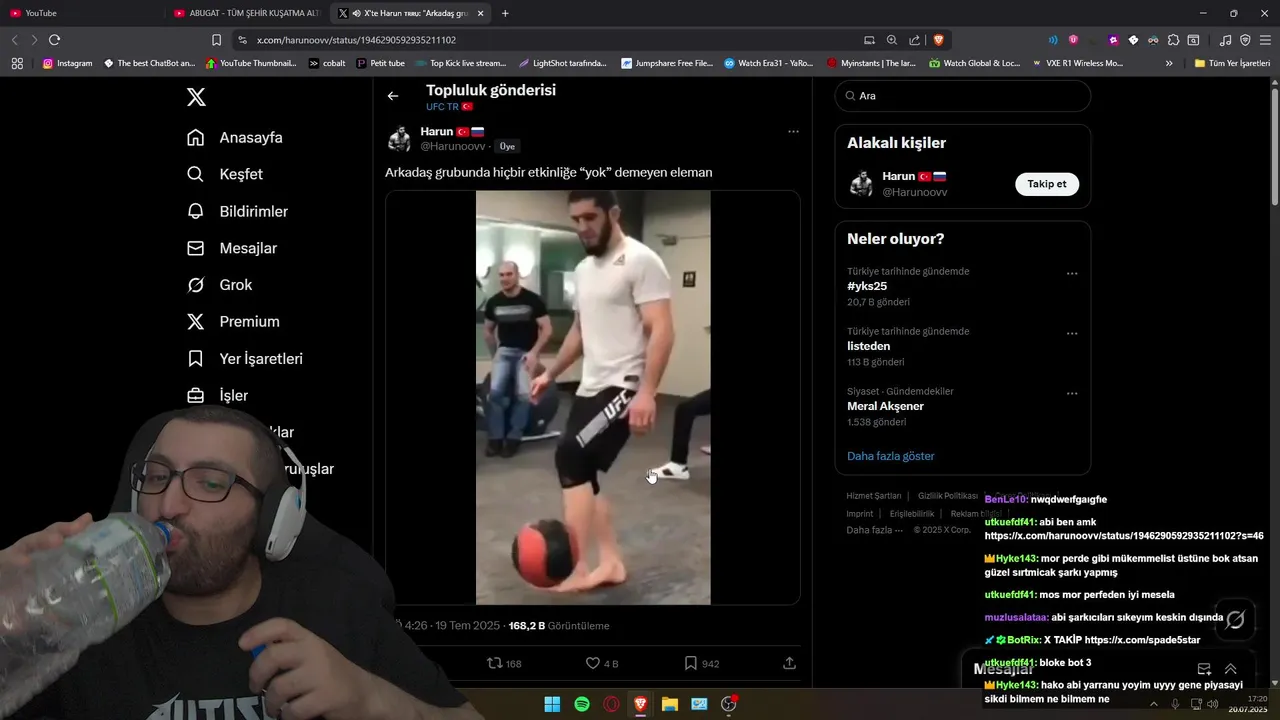Expand the Mesajlar drawer with the double chevron
This screenshot has height=720, width=1280.
(1231, 669)
